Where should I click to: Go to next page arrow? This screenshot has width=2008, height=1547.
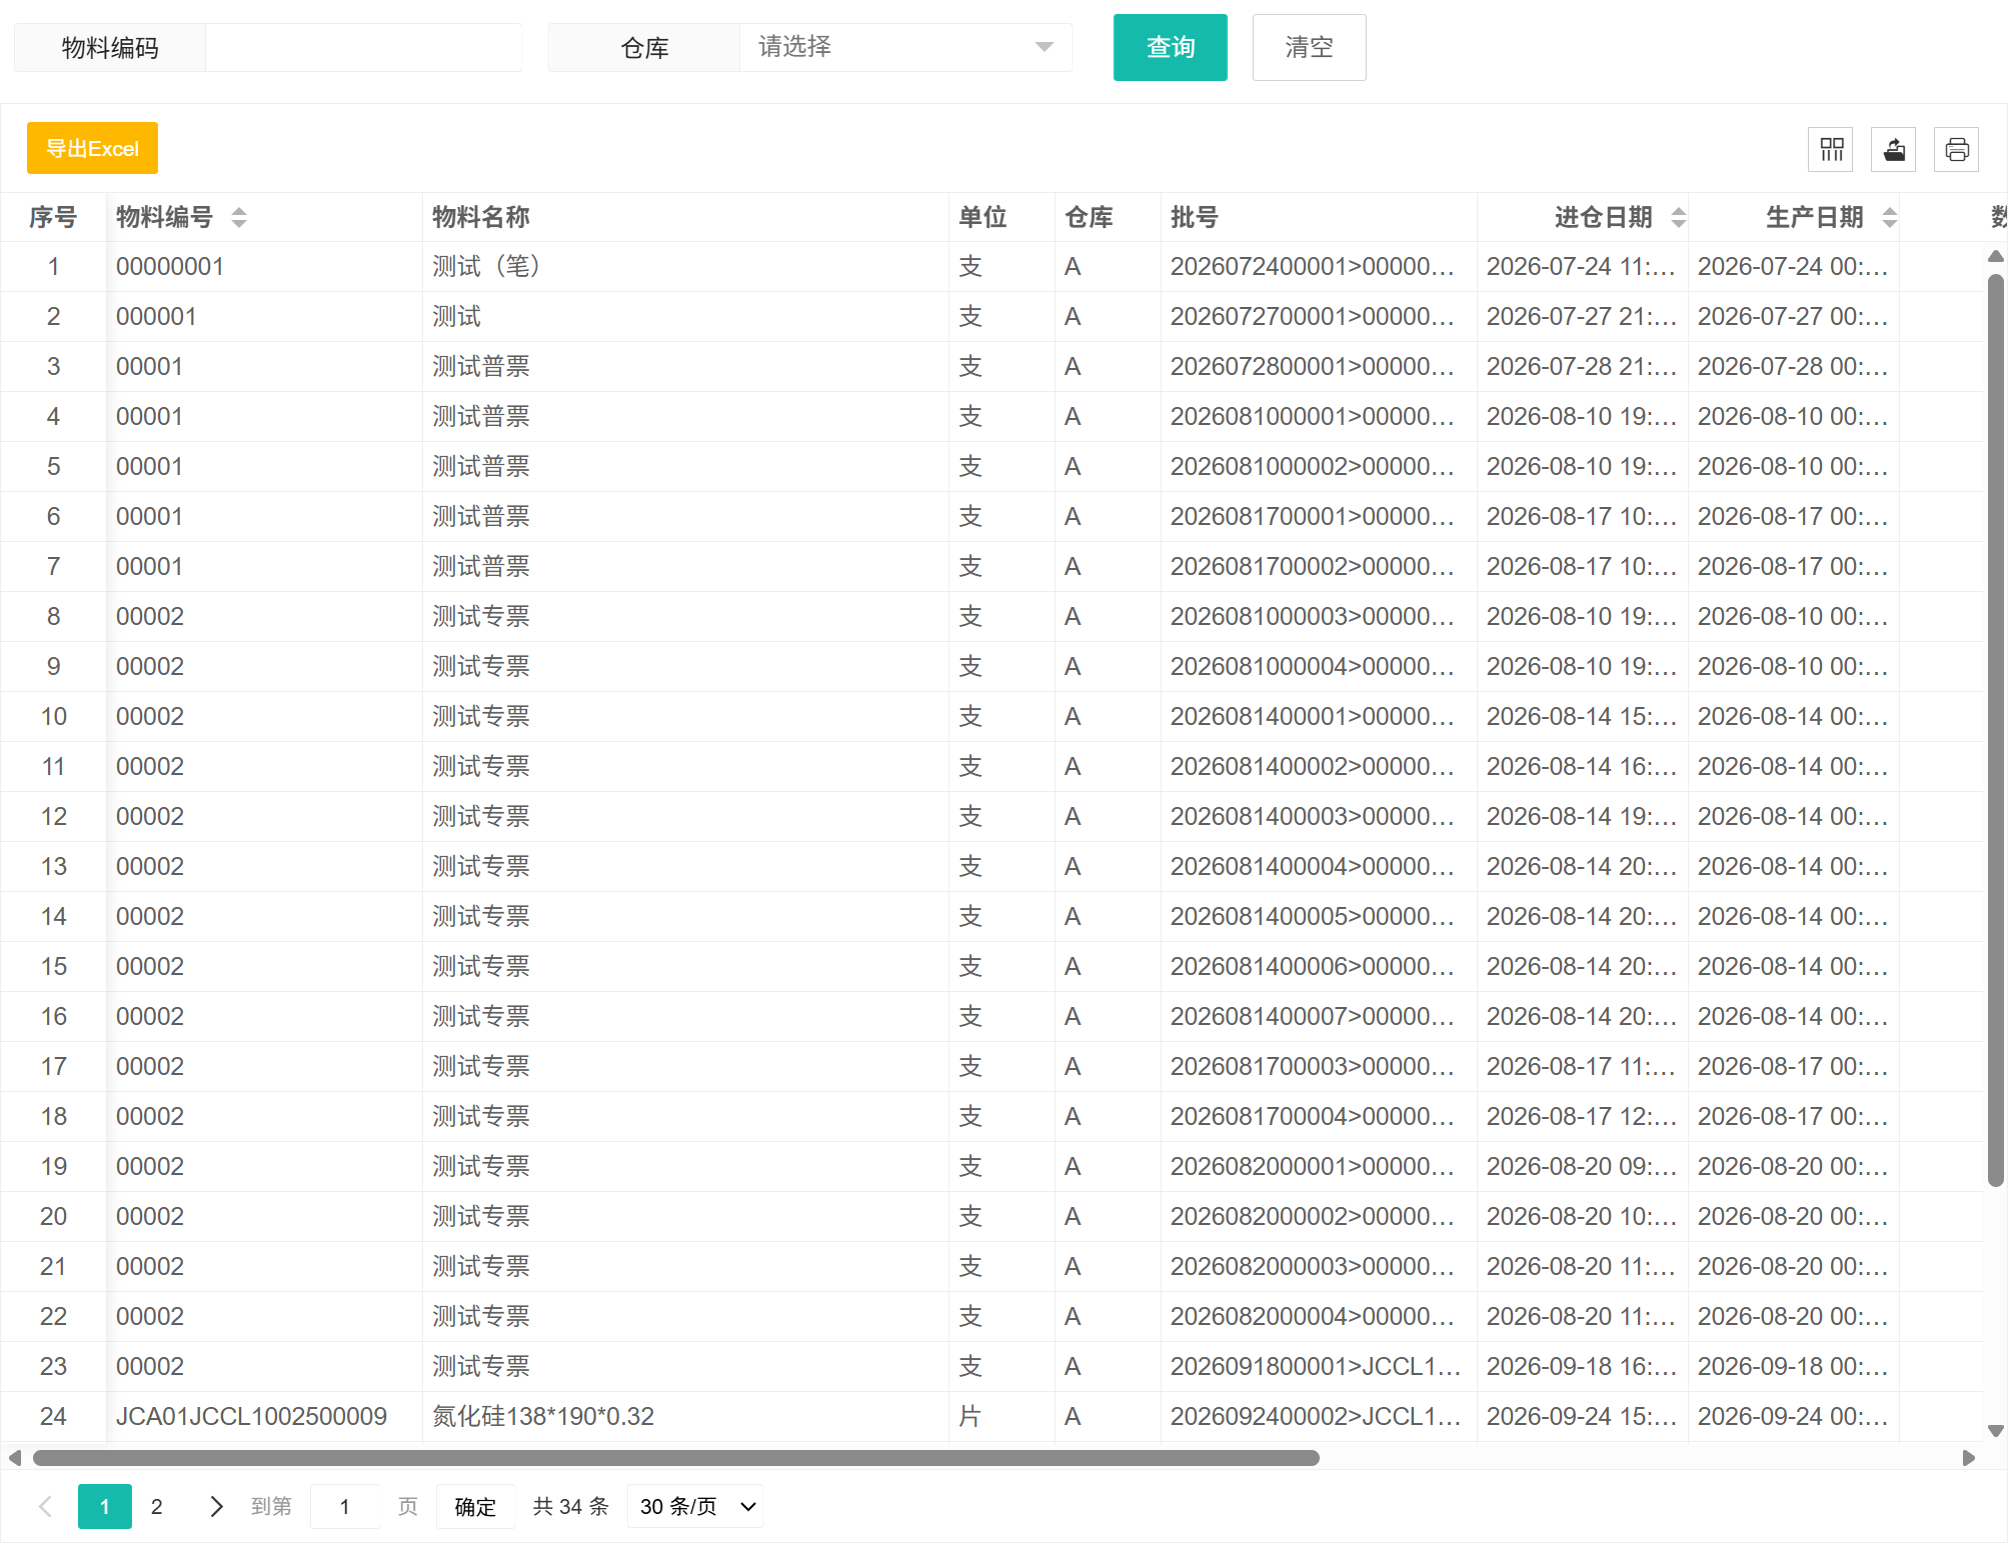215,1507
